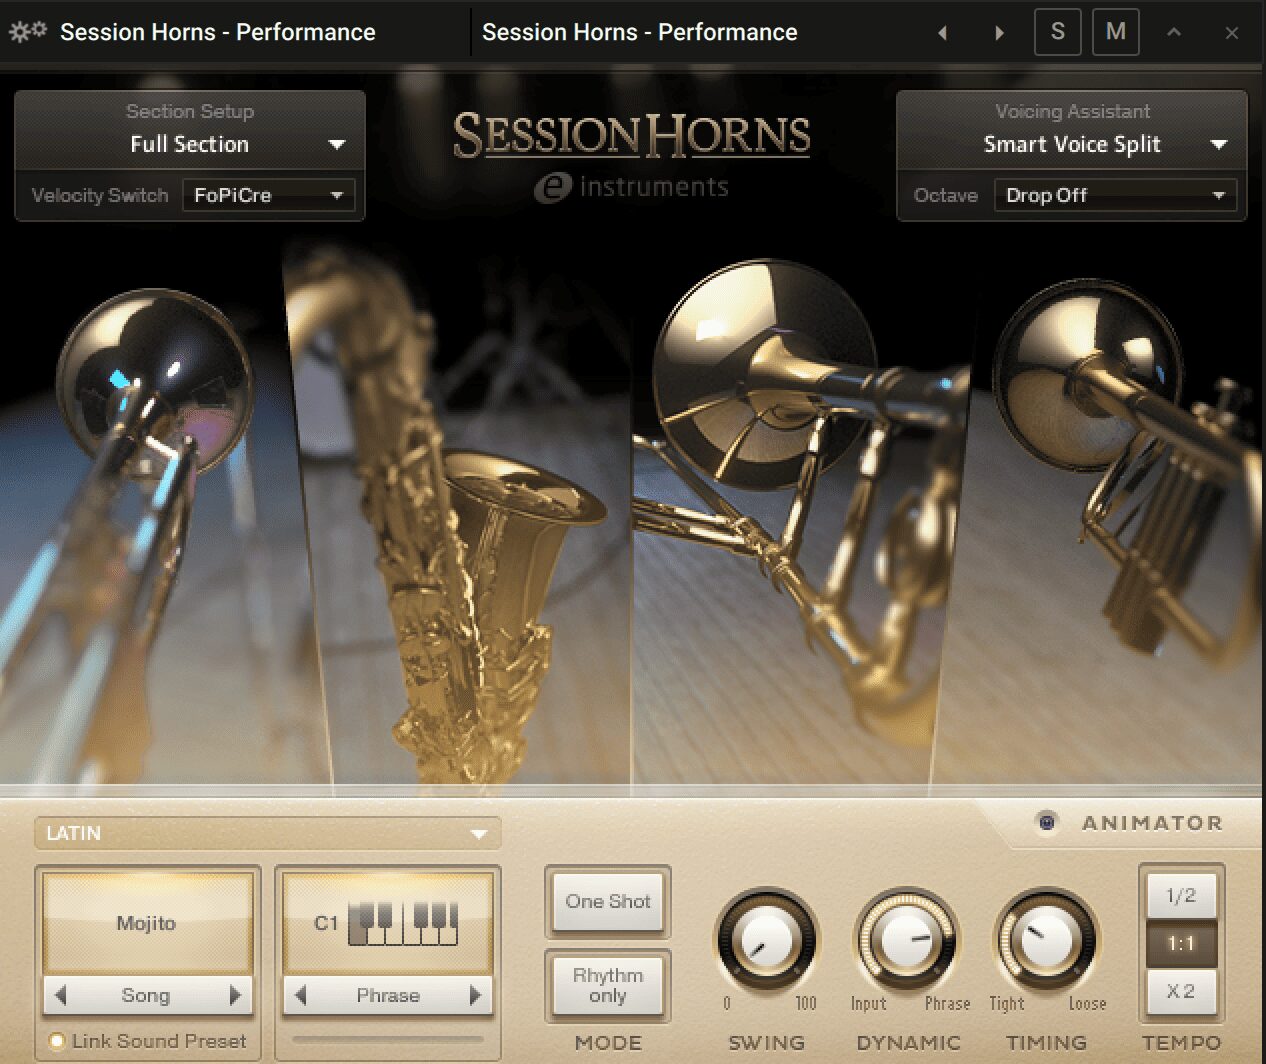Click the ANIMATOR label
The height and width of the screenshot is (1064, 1266).
1152,823
